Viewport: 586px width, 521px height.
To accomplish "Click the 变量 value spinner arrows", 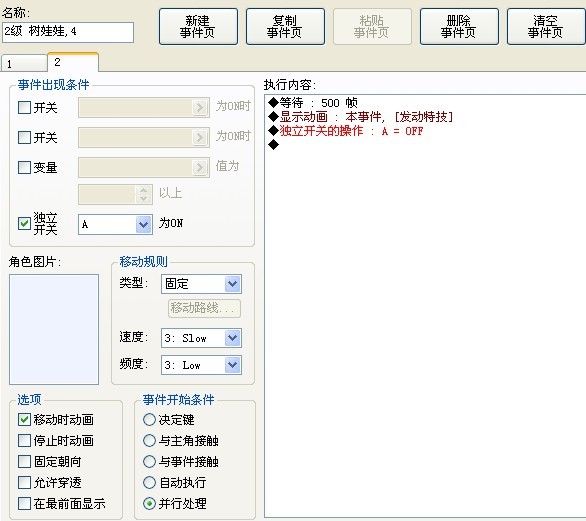I will 144,194.
